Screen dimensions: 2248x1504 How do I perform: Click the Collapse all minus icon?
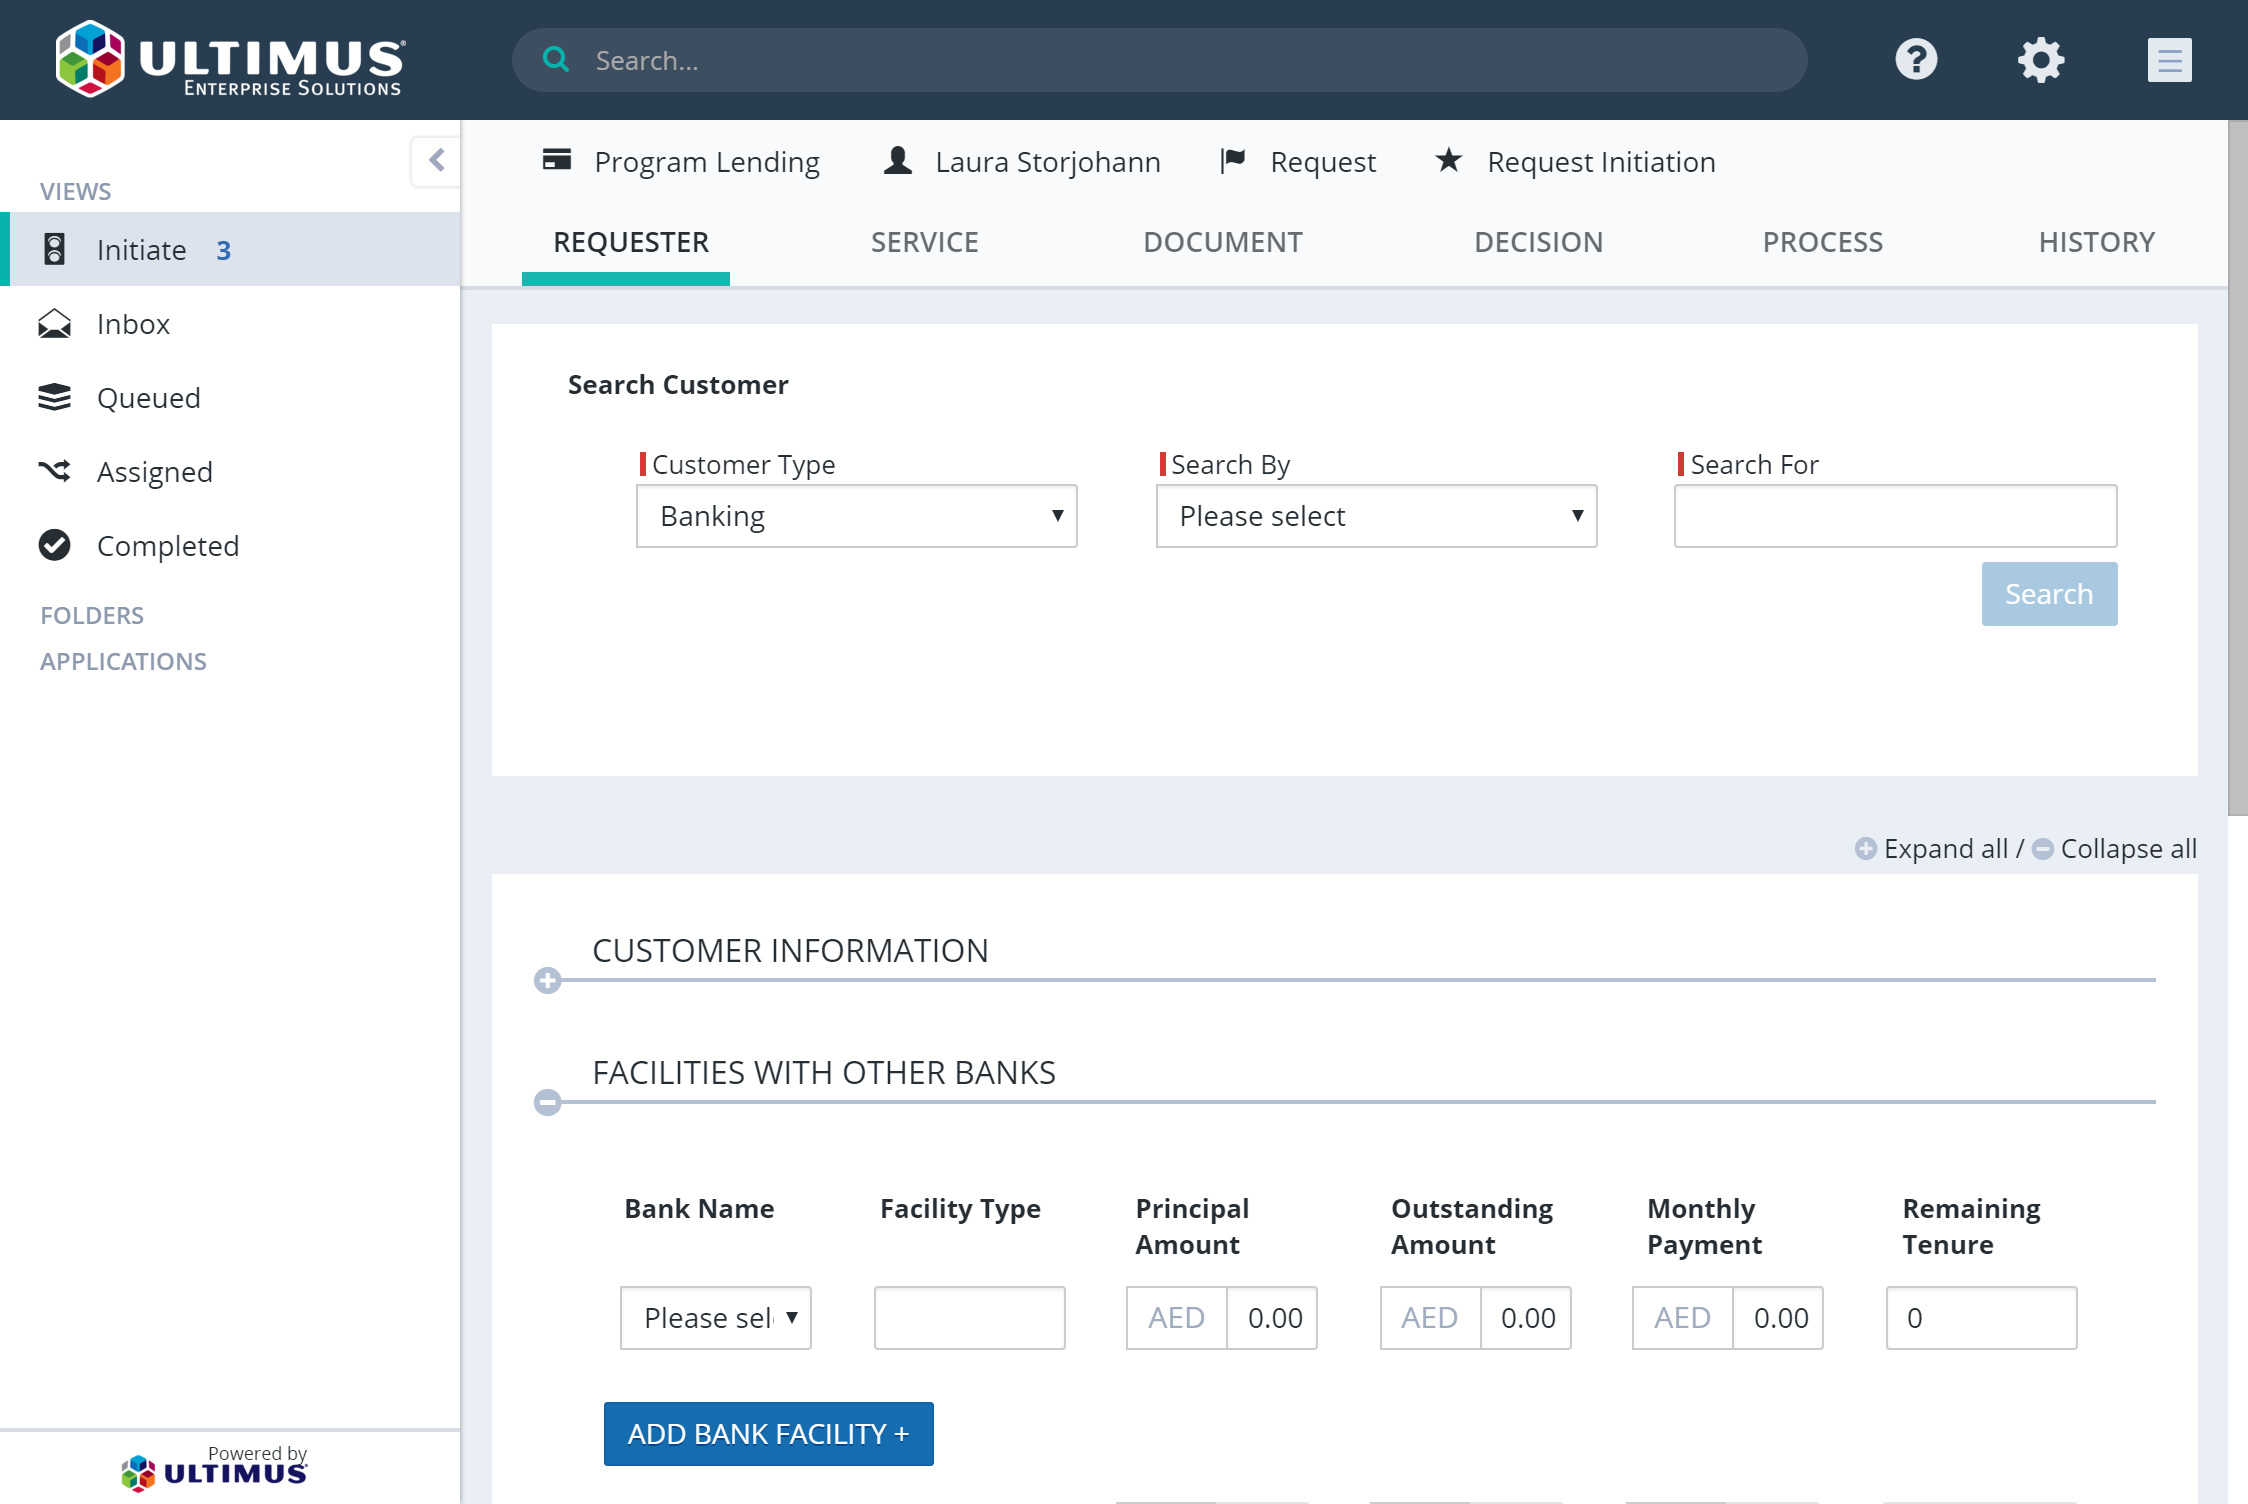pos(2043,849)
